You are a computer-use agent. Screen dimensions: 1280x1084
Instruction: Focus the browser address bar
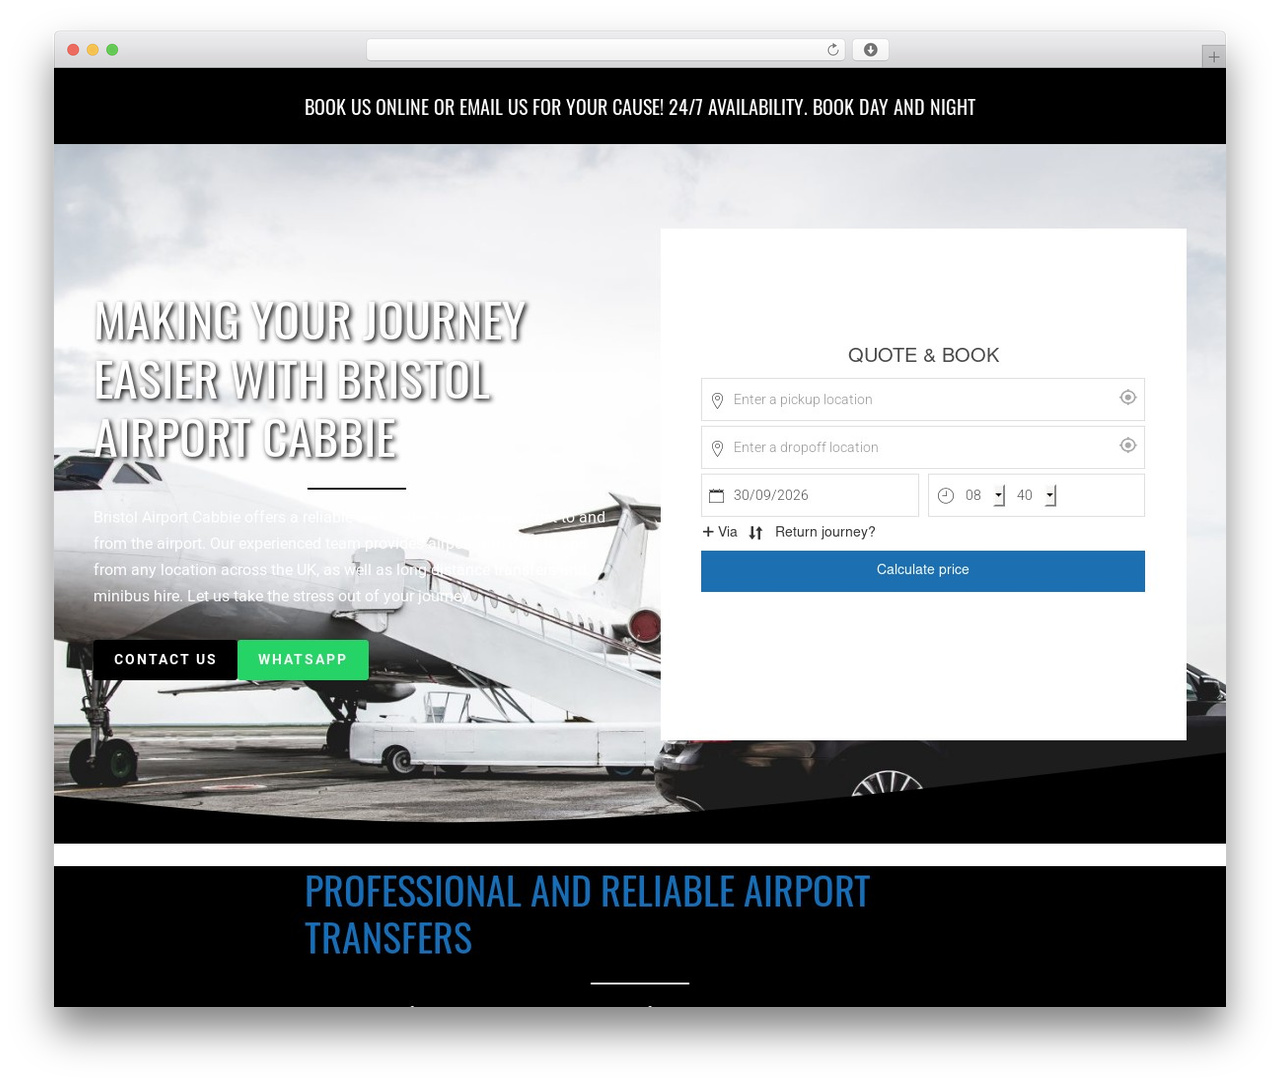tap(606, 50)
